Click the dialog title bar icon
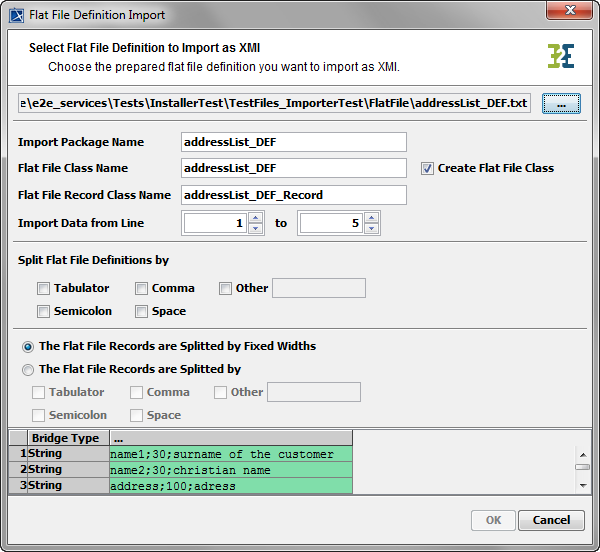 [x=15, y=14]
